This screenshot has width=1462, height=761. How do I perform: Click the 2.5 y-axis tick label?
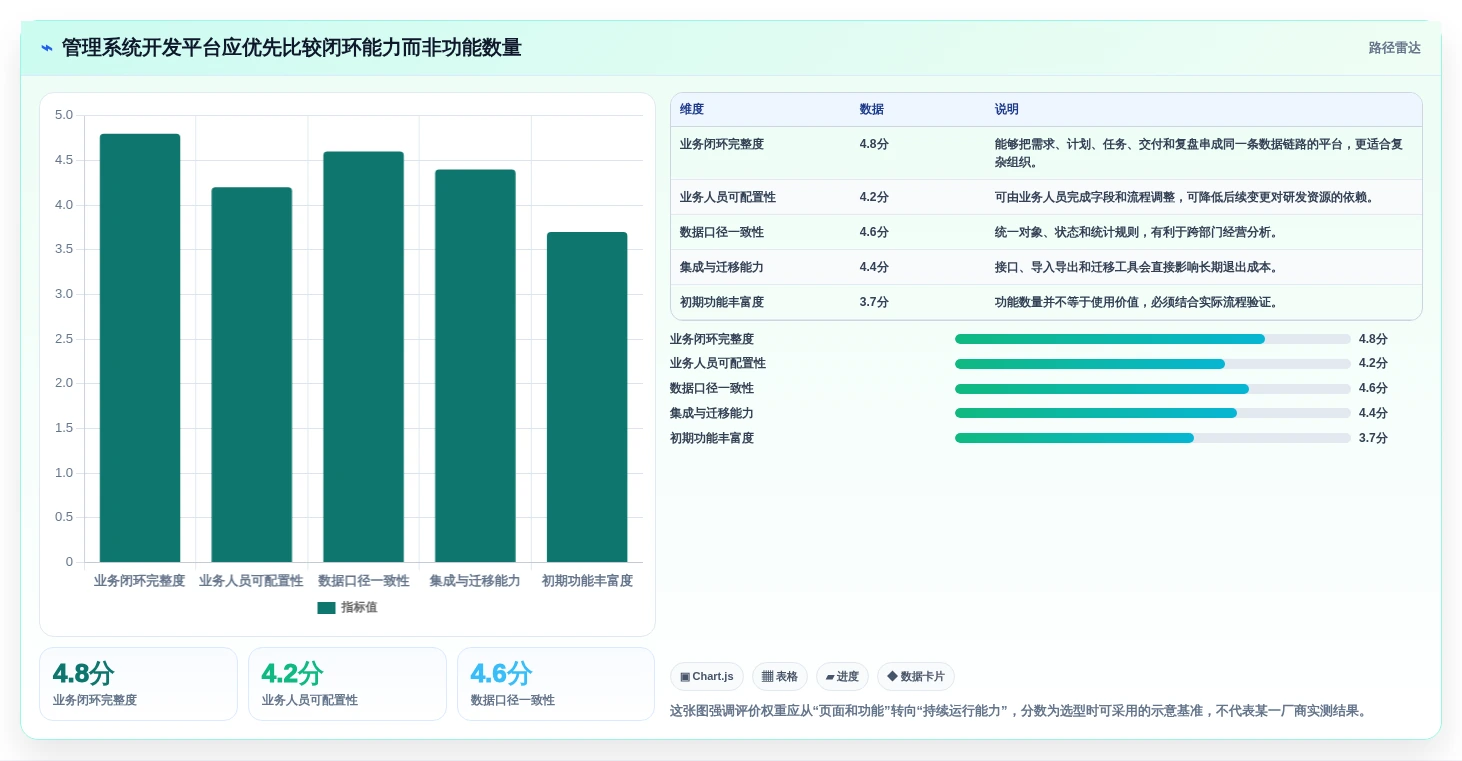point(64,339)
